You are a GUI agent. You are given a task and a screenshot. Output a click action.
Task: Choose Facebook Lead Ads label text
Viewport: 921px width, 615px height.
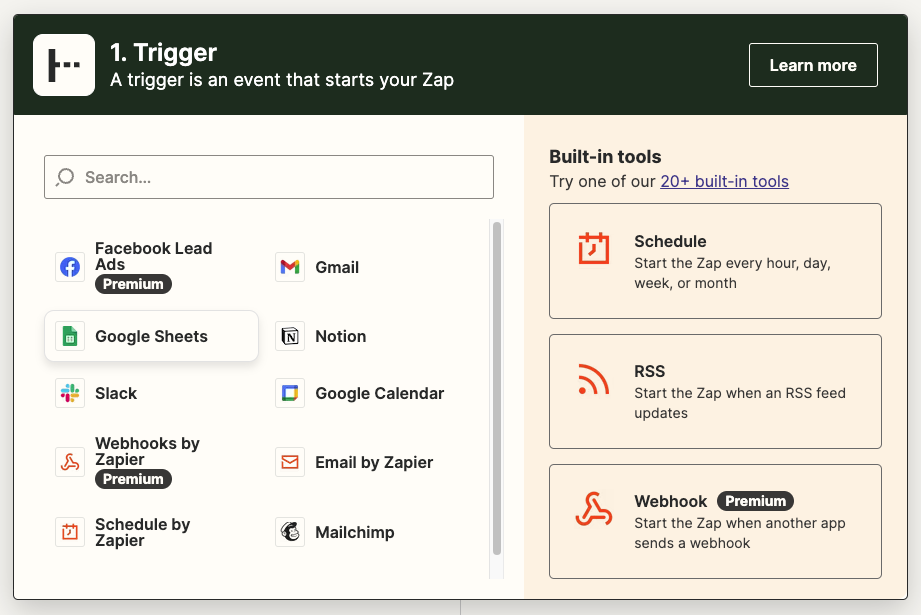coord(153,256)
